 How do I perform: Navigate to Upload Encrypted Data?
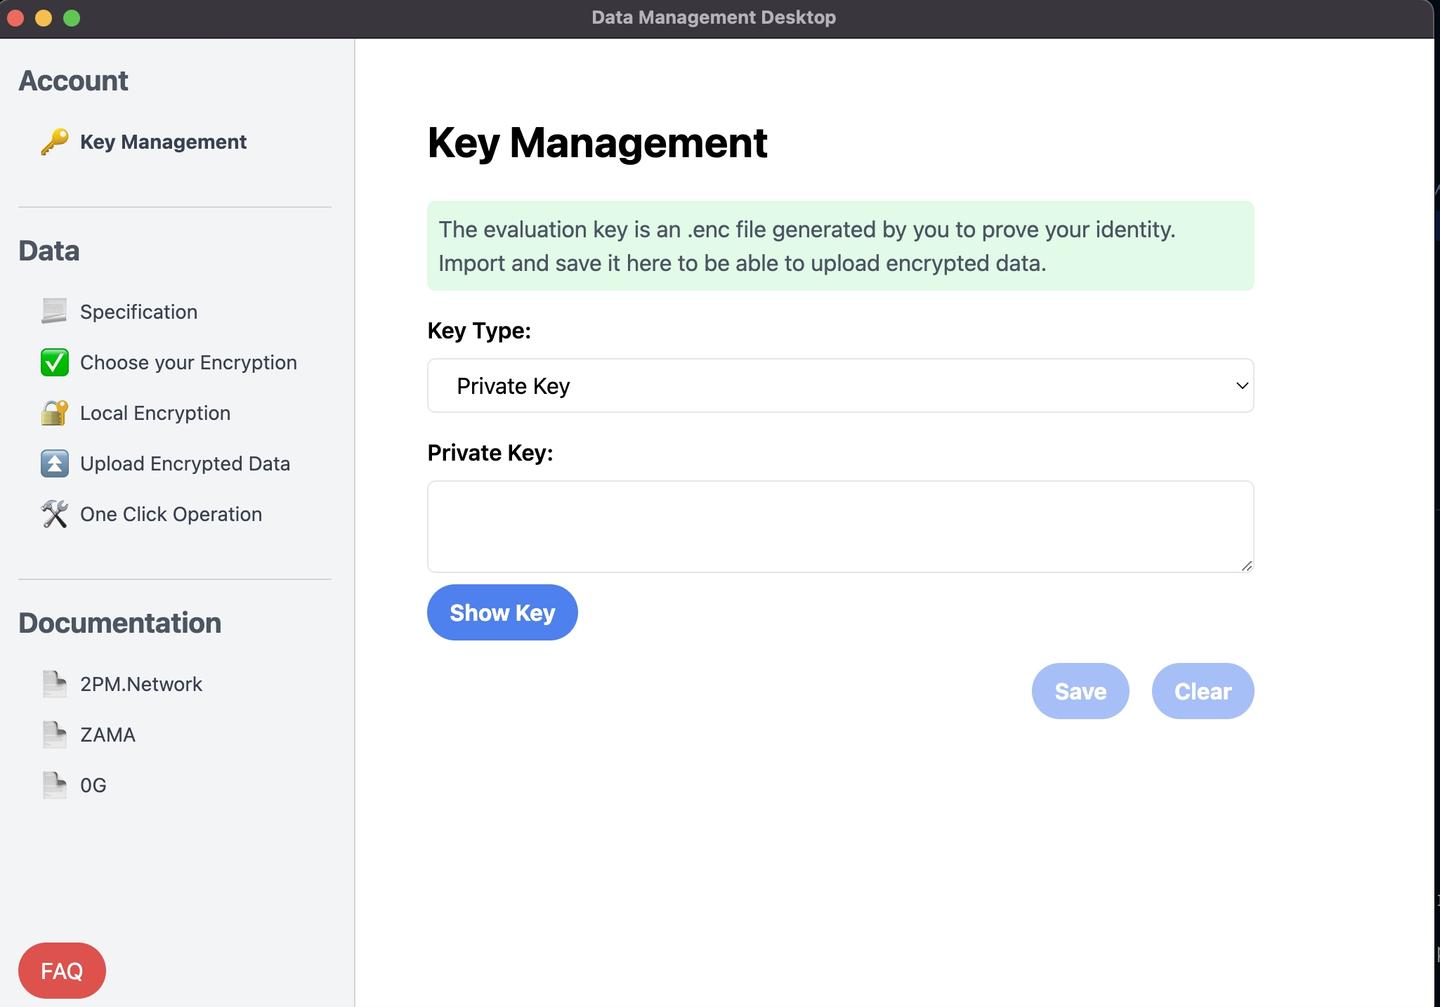coord(185,463)
